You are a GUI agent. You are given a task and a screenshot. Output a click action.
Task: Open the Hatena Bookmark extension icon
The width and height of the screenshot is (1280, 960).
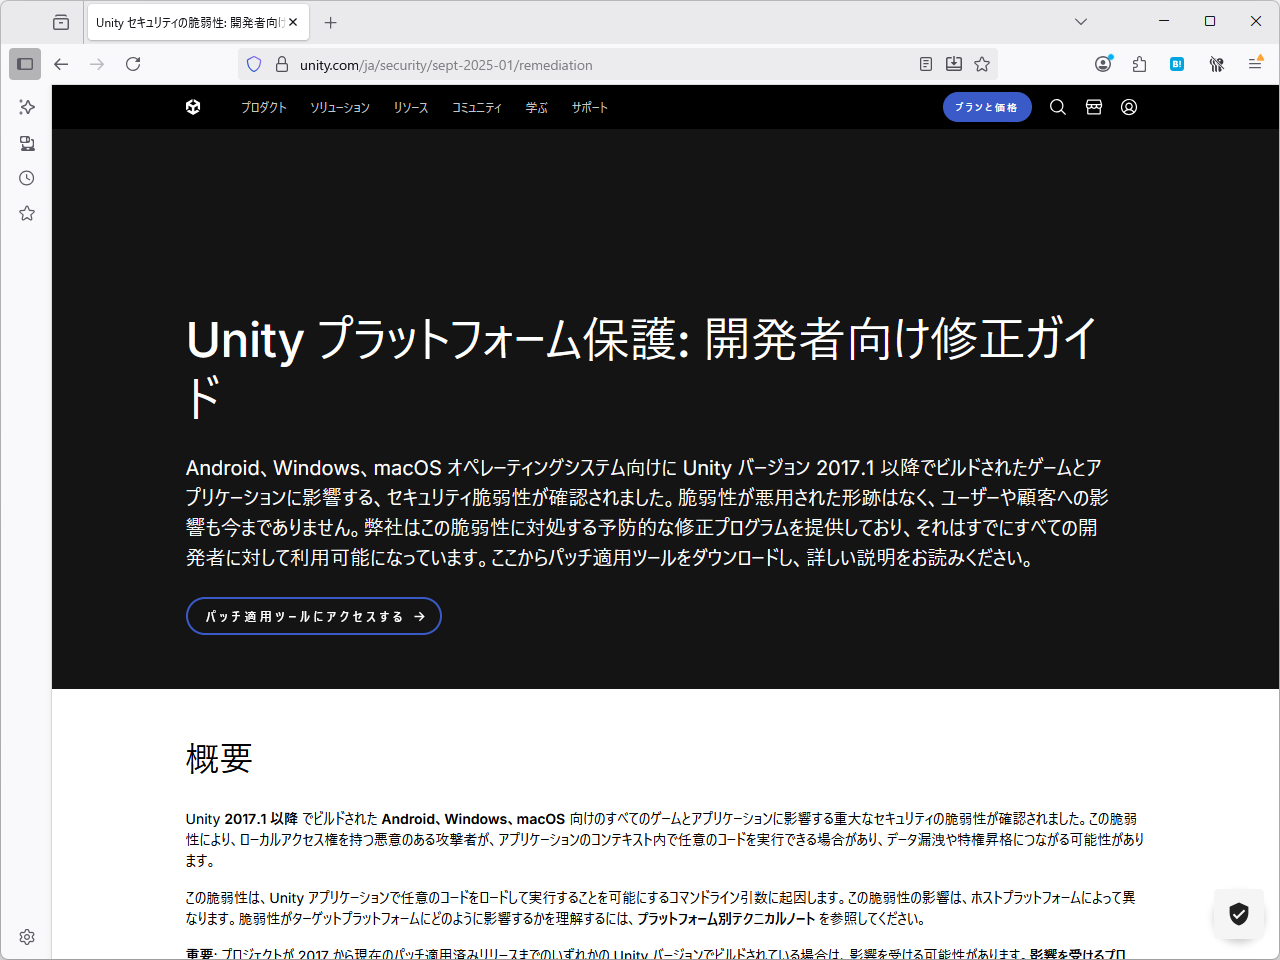1176,63
